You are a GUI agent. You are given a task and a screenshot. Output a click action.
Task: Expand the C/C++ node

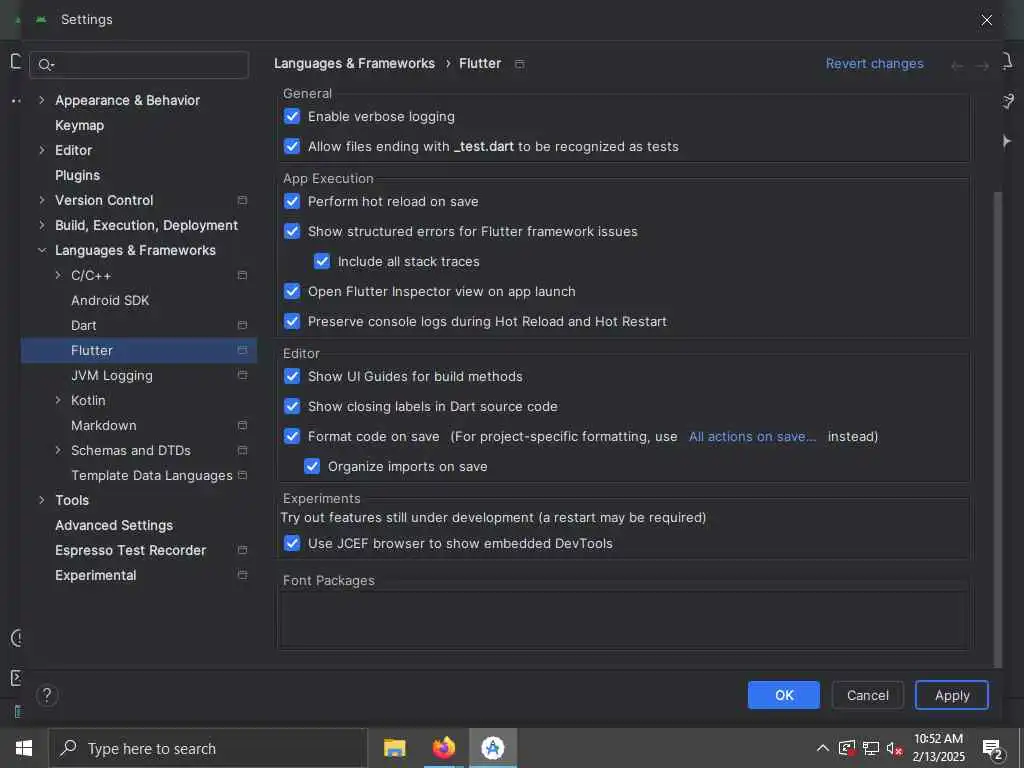58,275
